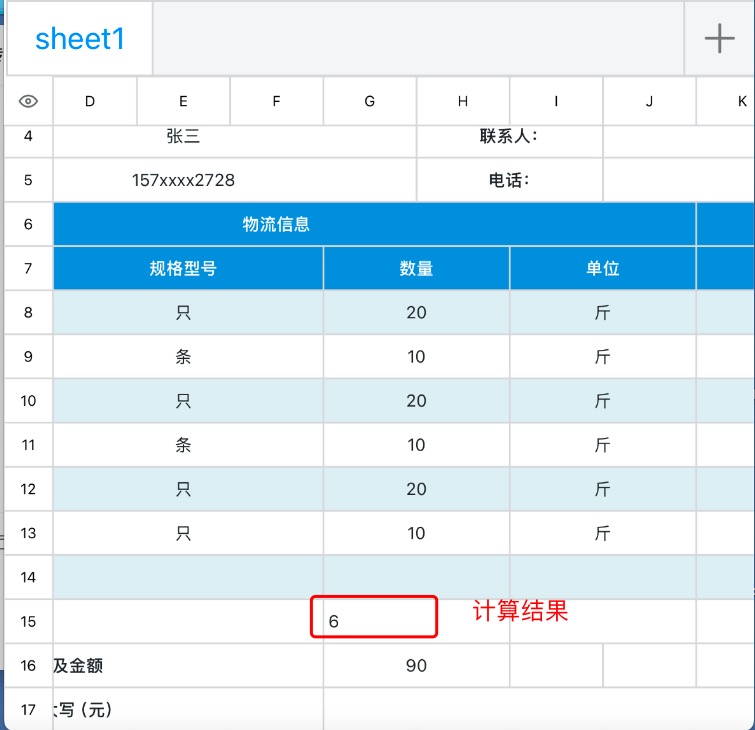This screenshot has height=730, width=755.
Task: Click the 只 cell in row 12
Action: click(188, 489)
